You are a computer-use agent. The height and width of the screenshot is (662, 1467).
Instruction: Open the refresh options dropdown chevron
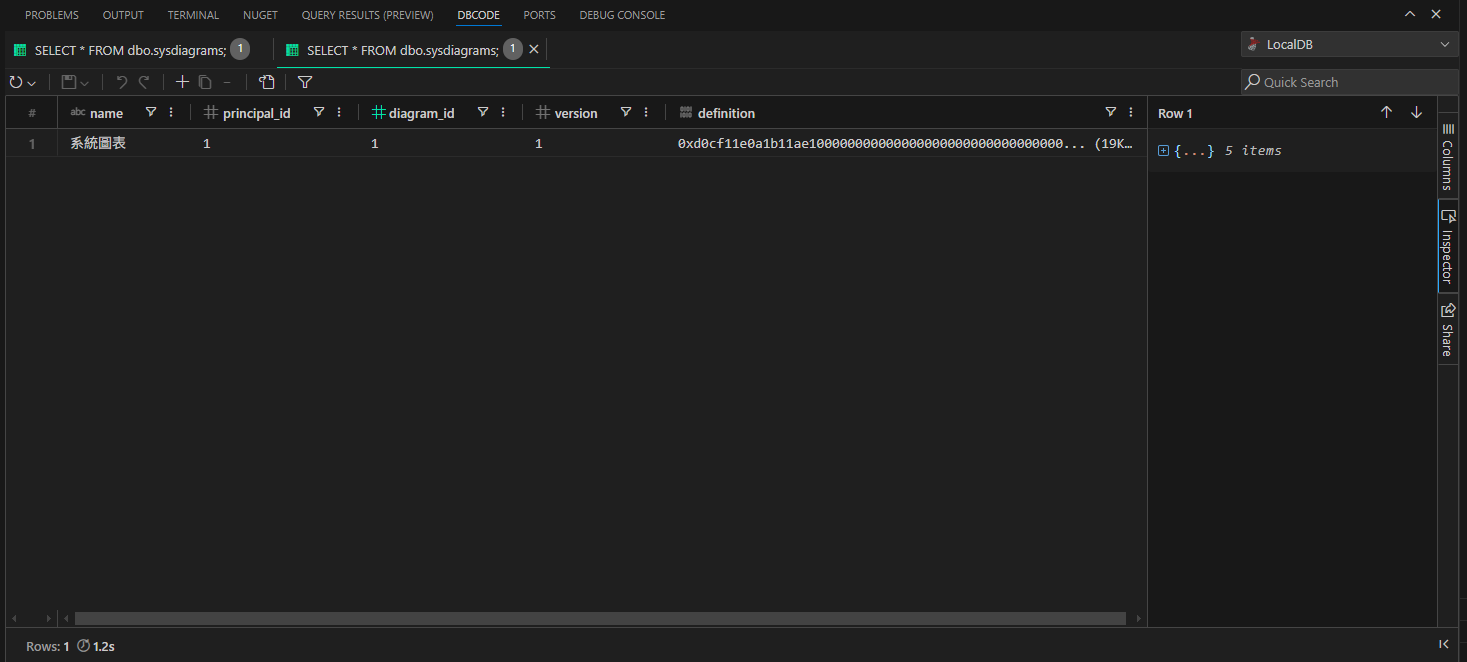[32, 83]
